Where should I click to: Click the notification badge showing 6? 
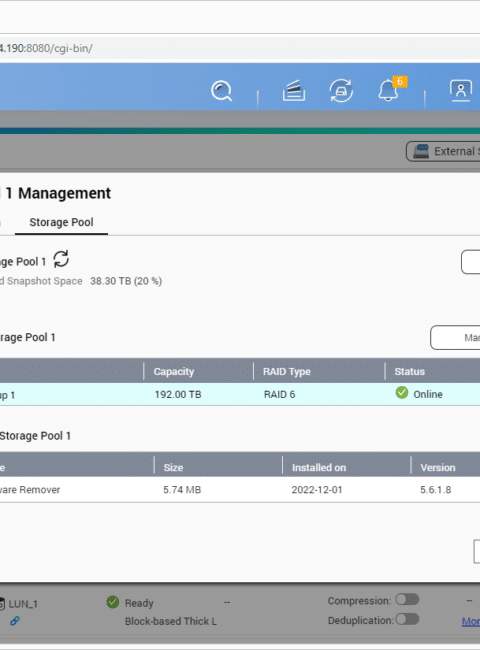(x=400, y=81)
